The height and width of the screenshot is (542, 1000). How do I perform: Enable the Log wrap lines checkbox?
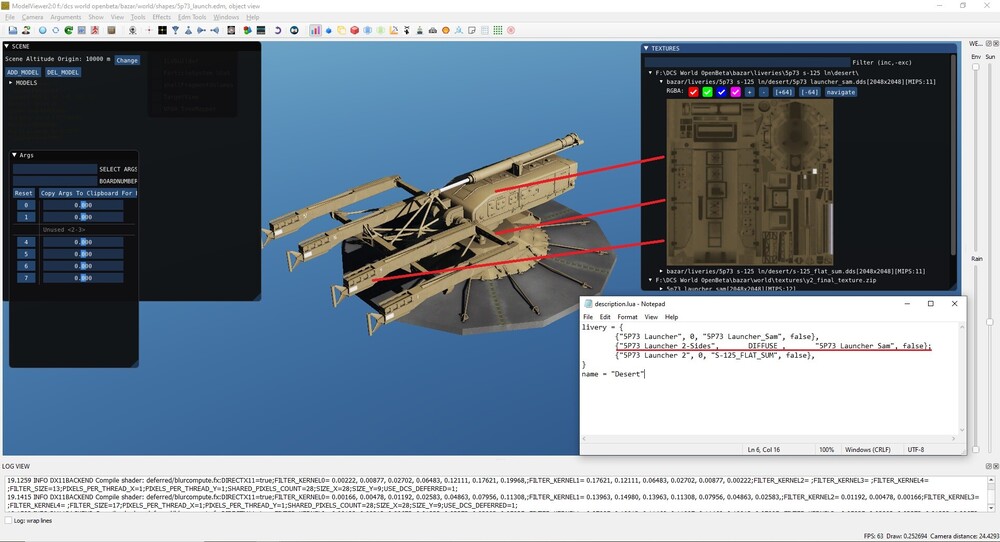(9, 520)
